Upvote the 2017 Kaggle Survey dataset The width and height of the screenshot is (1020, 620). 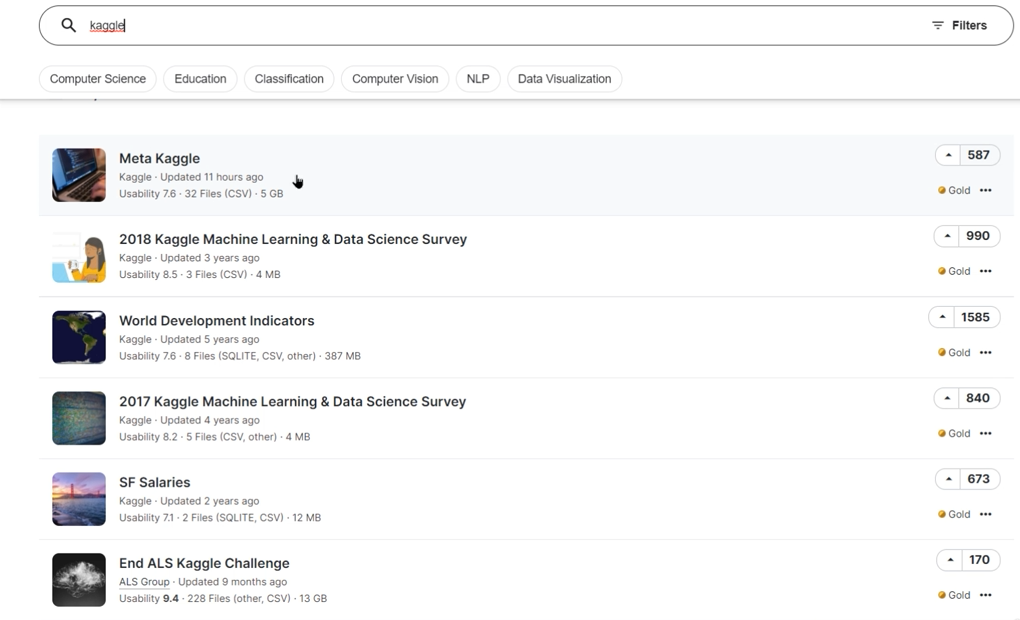coord(948,398)
